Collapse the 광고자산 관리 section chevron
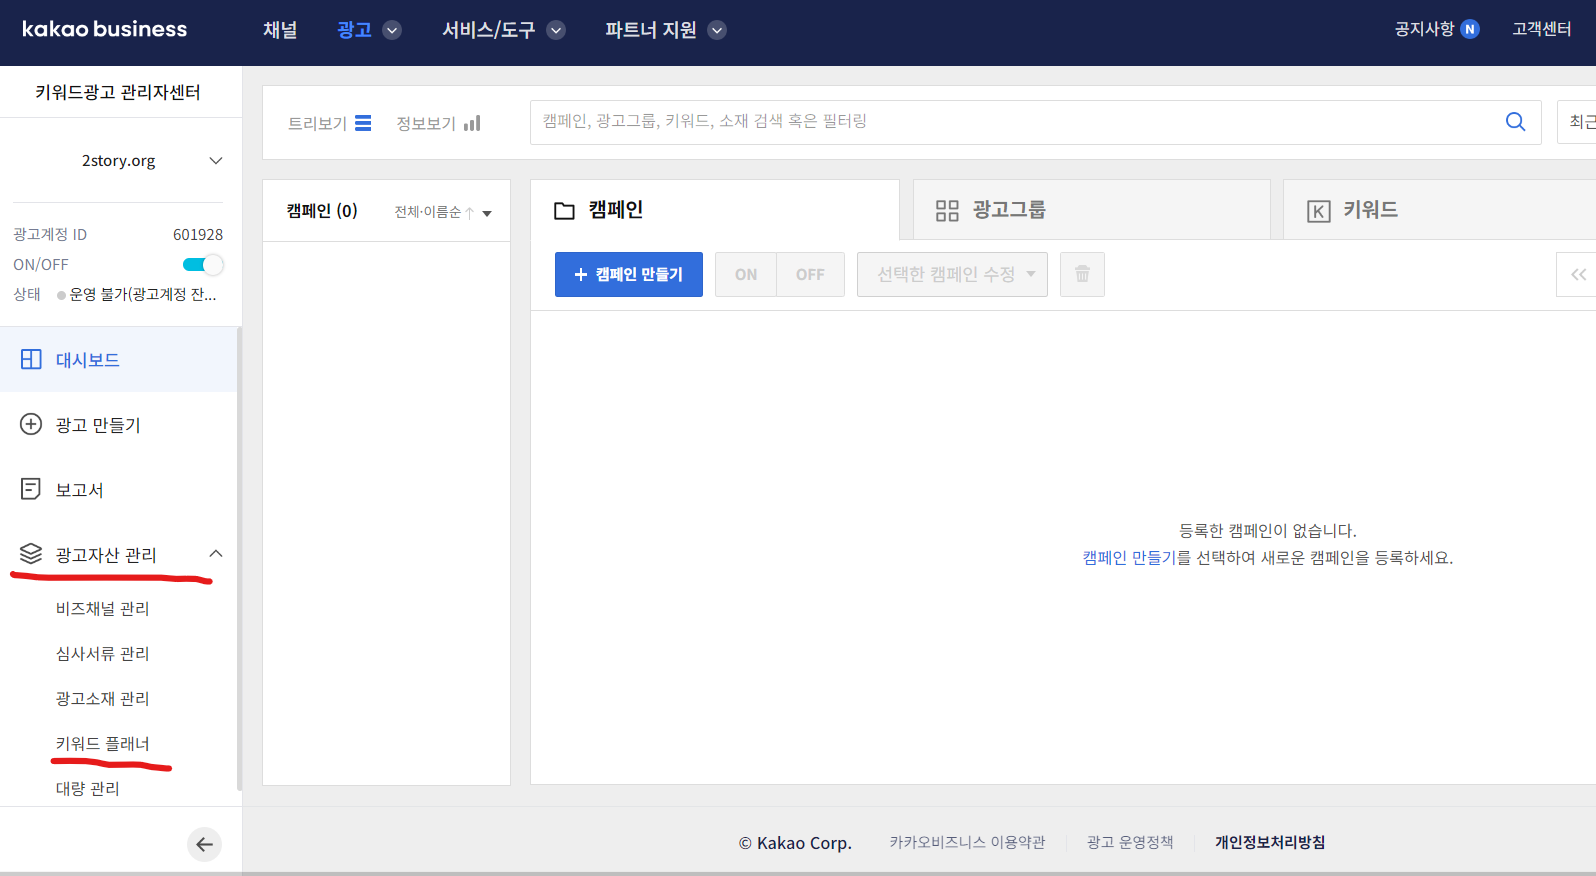Screen dimensions: 1596x876 [216, 554]
